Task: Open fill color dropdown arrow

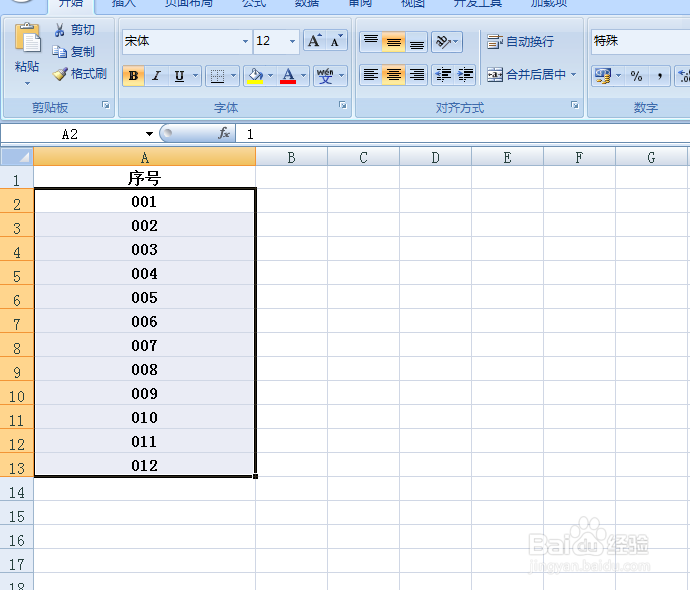Action: click(270, 76)
